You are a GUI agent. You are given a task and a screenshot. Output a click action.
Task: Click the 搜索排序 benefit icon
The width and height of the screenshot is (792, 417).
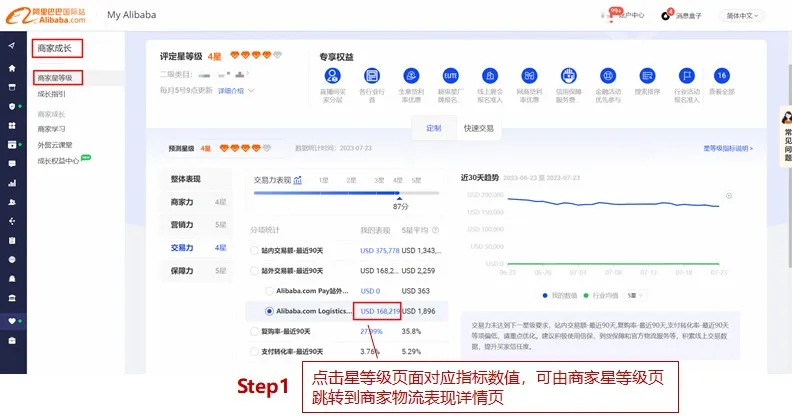click(647, 76)
